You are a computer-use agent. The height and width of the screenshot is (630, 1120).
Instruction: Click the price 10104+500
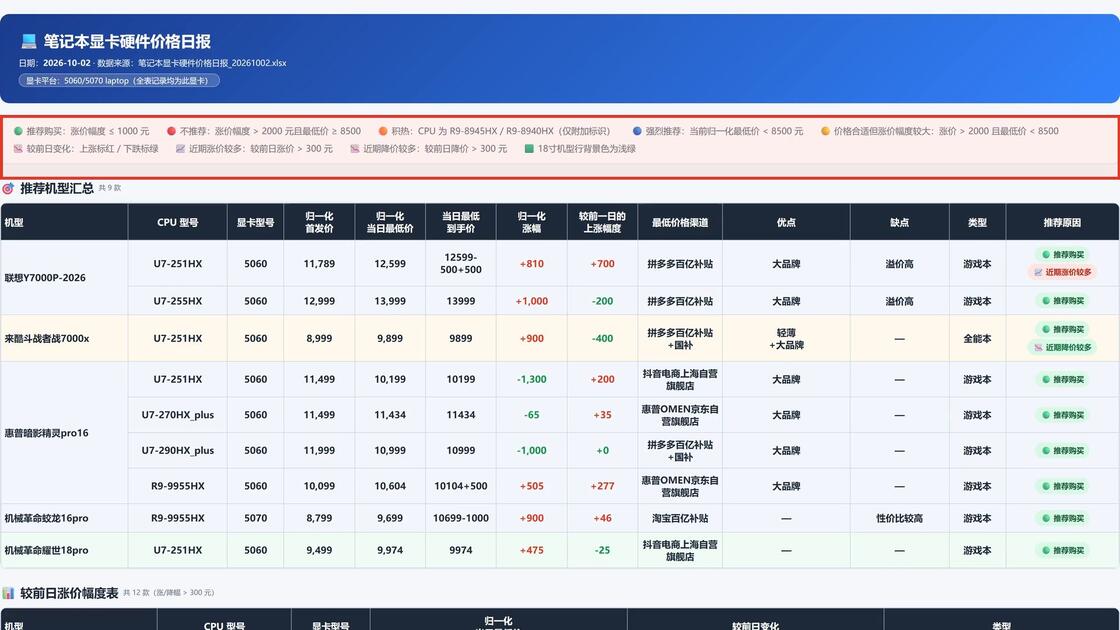point(461,486)
